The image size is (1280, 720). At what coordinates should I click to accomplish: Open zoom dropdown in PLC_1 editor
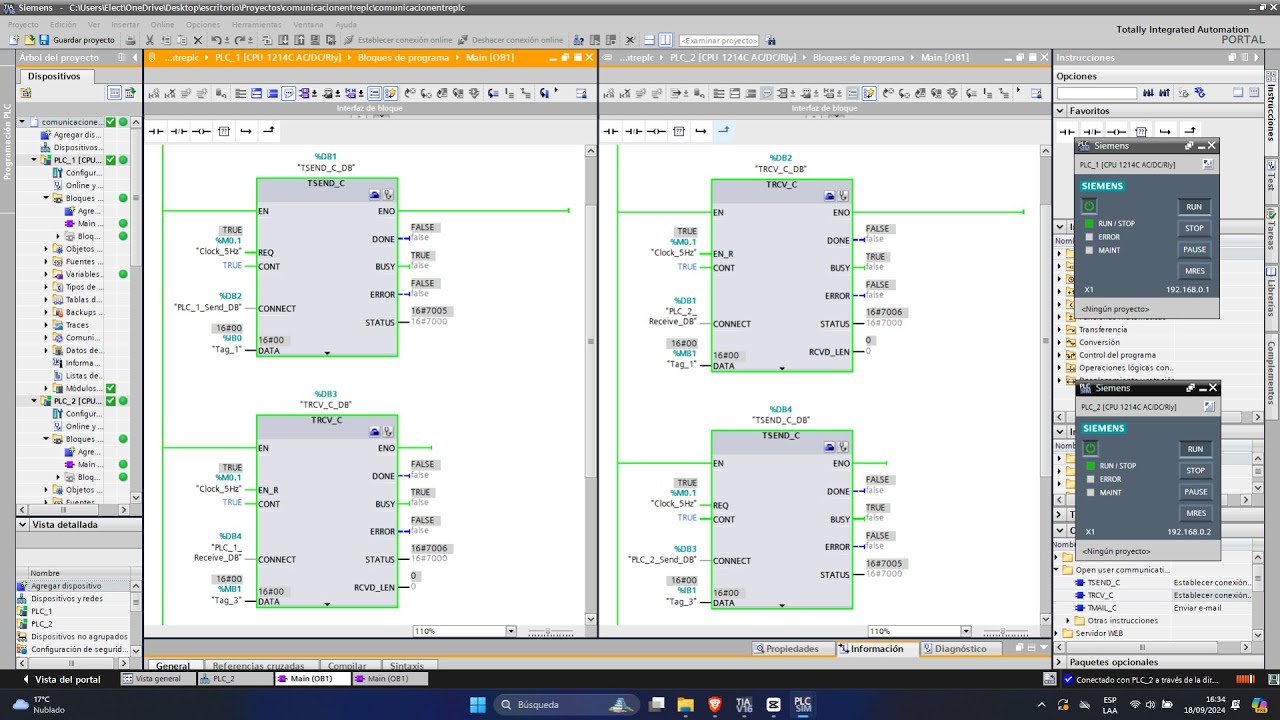511,631
